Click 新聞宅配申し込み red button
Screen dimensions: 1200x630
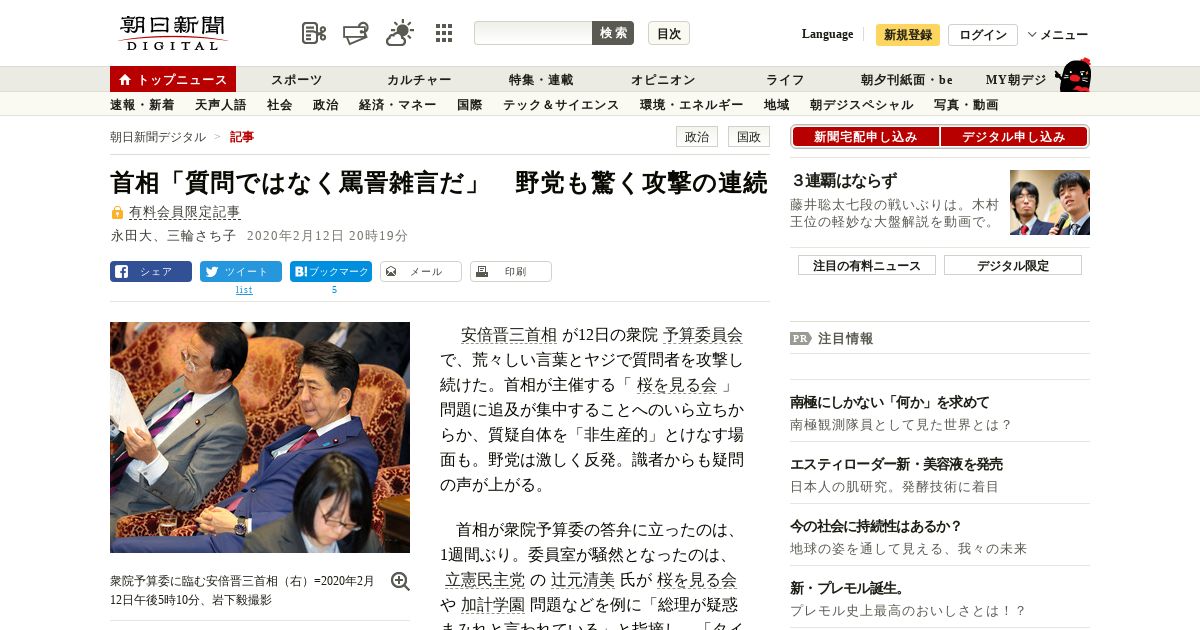click(865, 137)
